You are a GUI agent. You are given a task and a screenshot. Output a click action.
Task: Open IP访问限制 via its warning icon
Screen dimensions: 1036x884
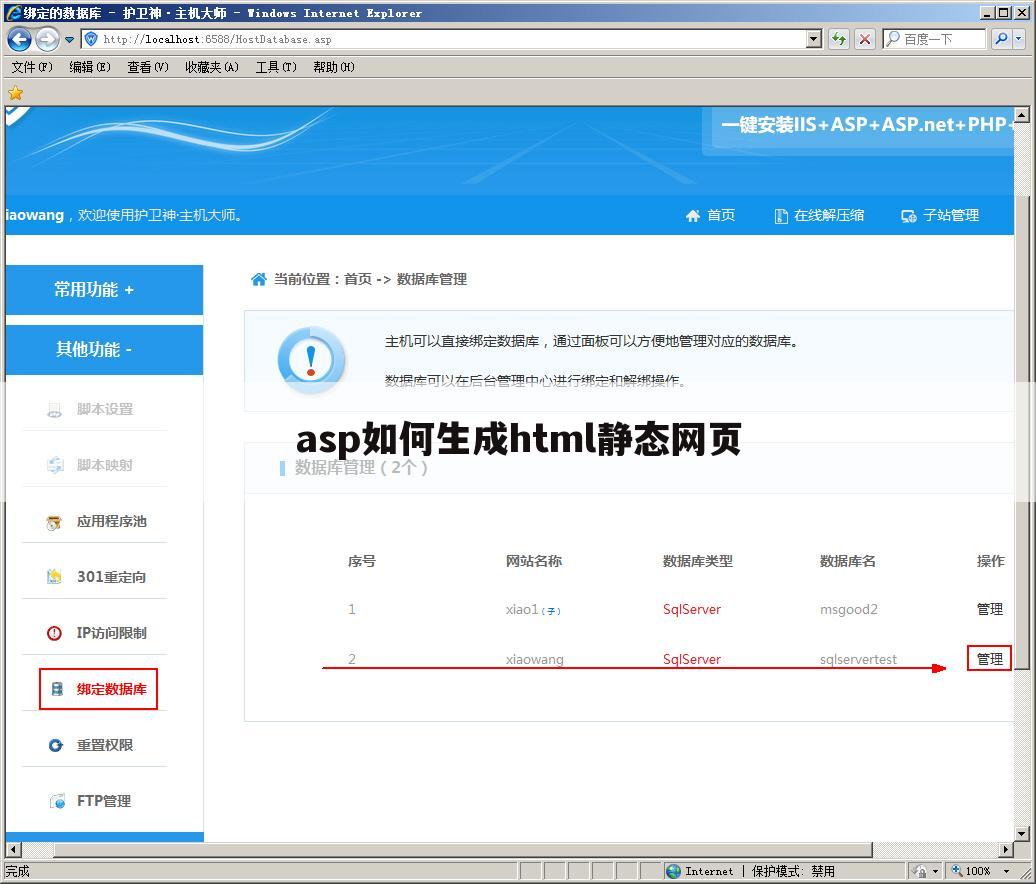coord(55,633)
